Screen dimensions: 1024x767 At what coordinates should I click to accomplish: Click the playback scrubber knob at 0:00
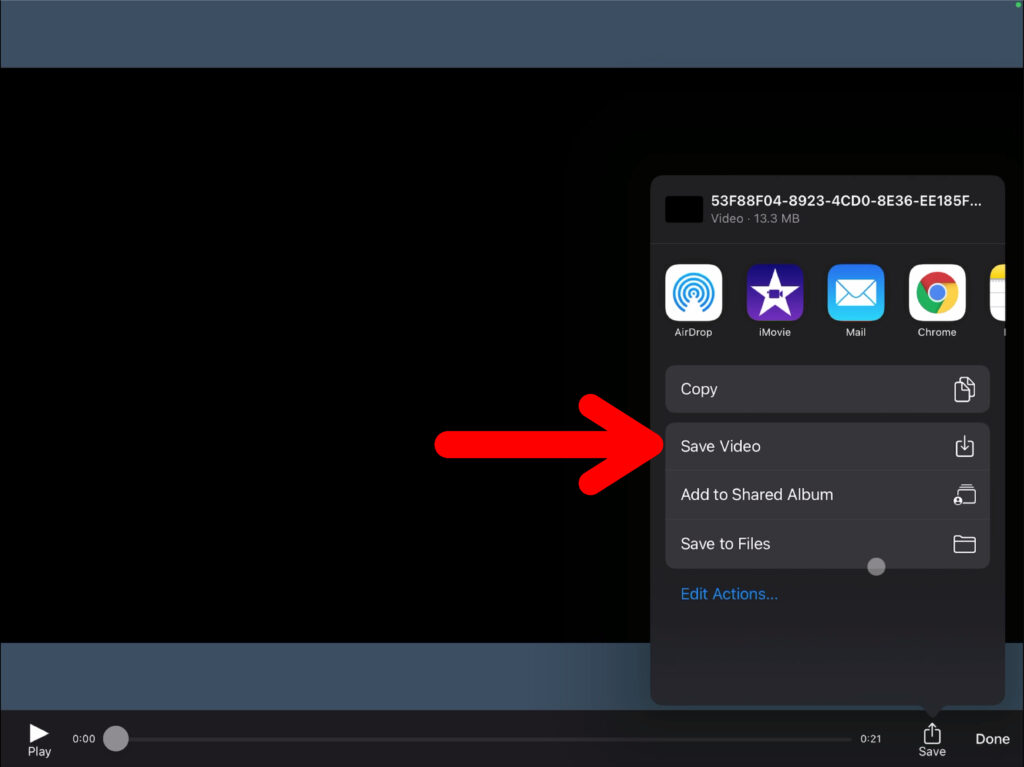[x=116, y=739]
